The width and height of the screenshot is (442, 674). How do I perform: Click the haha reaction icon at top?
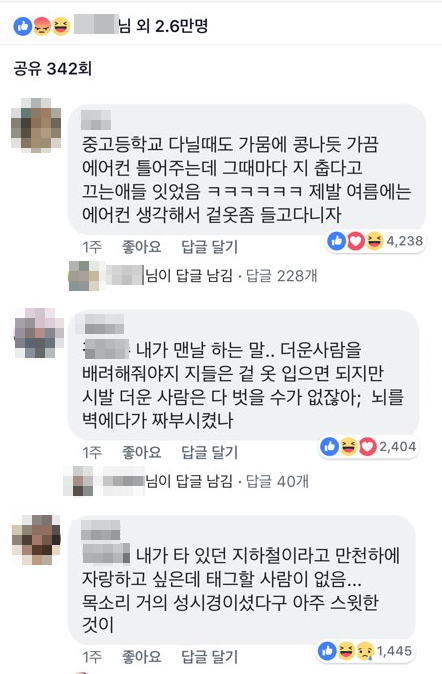point(61,26)
